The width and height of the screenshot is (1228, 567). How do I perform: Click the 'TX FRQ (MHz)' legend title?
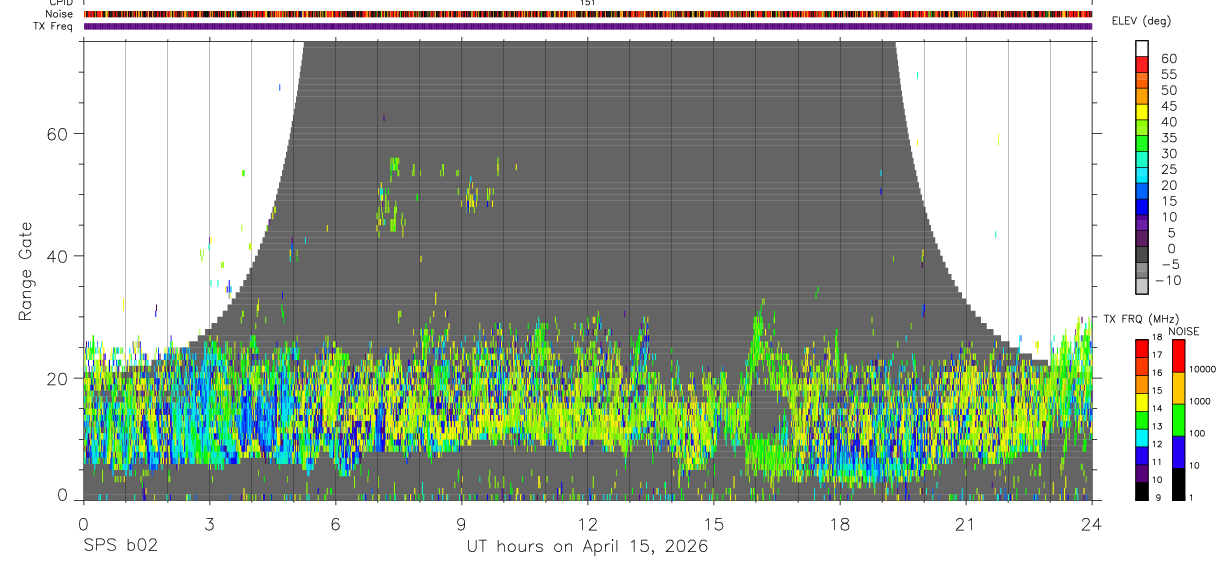(1141, 319)
